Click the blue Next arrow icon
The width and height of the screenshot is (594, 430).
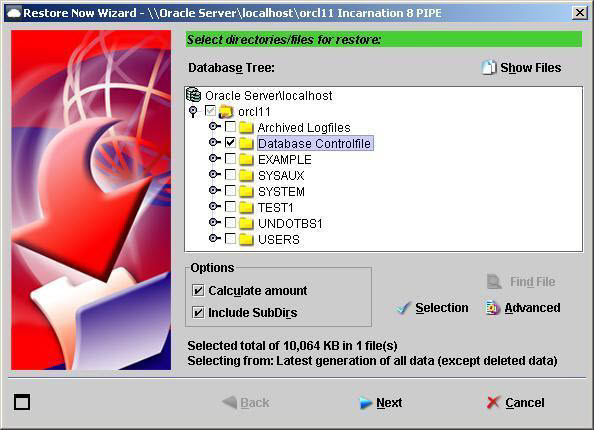point(365,403)
